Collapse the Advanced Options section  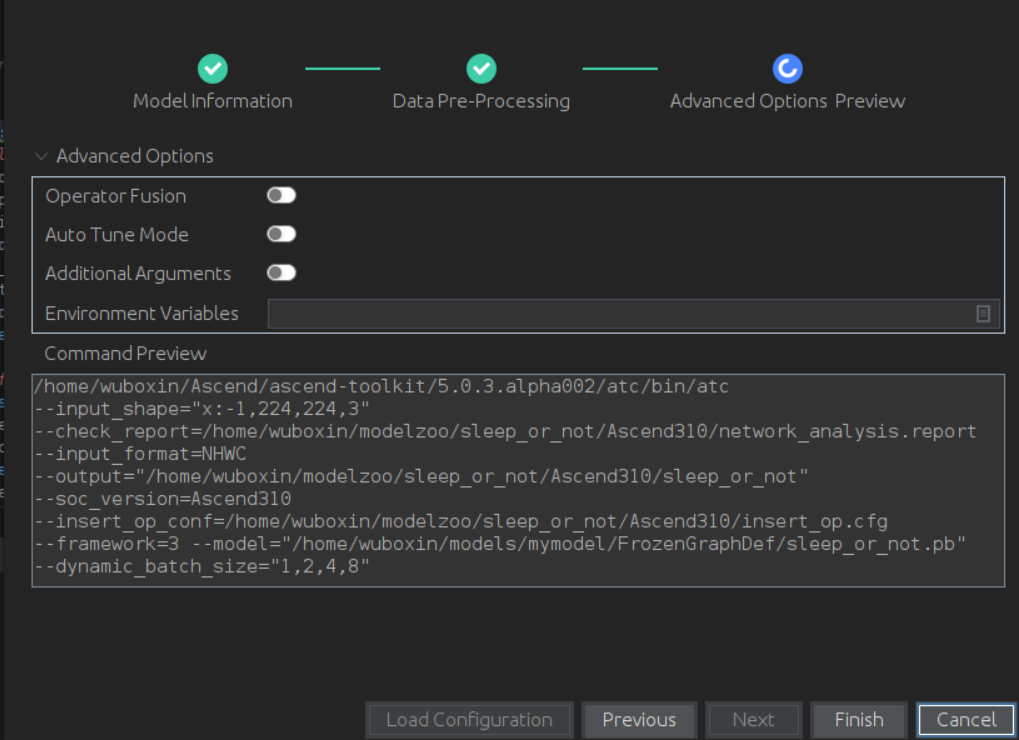(x=42, y=156)
